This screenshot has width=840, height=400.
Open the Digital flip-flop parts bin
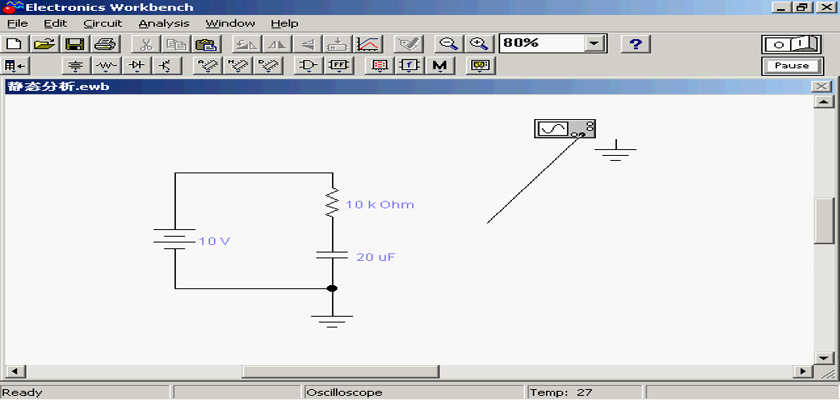coord(339,66)
